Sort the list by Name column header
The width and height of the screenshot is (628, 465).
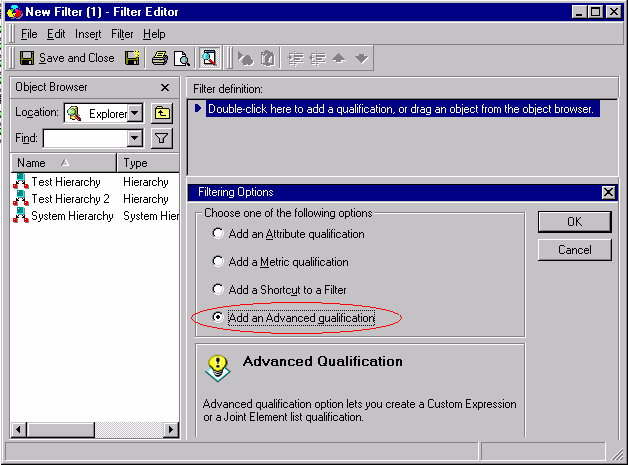tap(63, 163)
